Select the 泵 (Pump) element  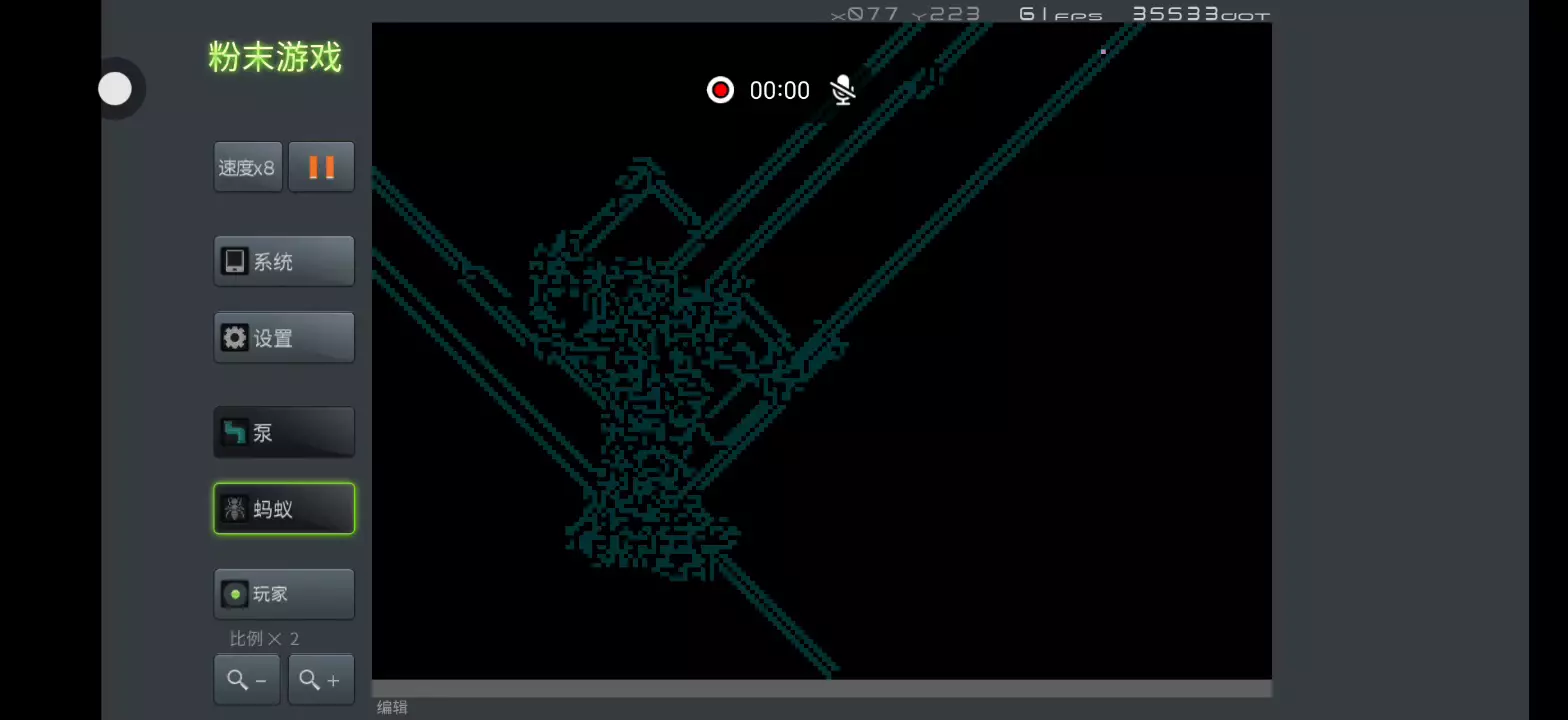[x=284, y=432]
